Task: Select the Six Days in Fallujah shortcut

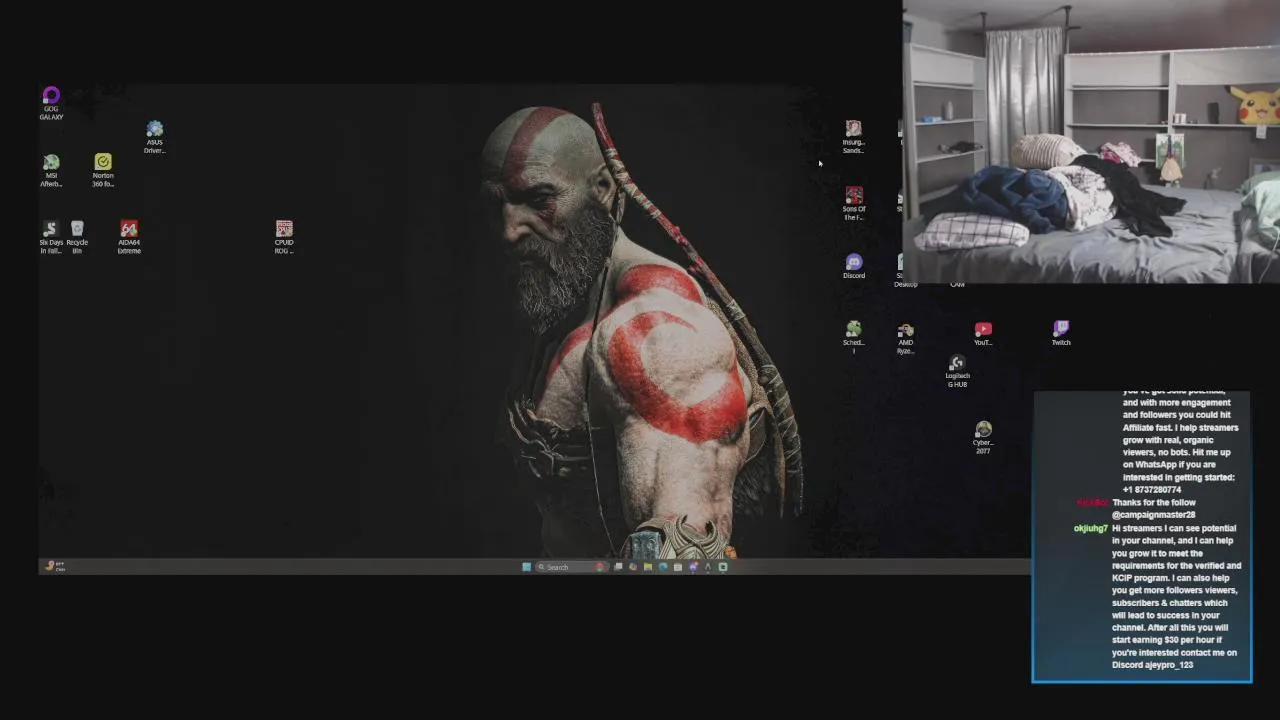Action: pyautogui.click(x=51, y=238)
